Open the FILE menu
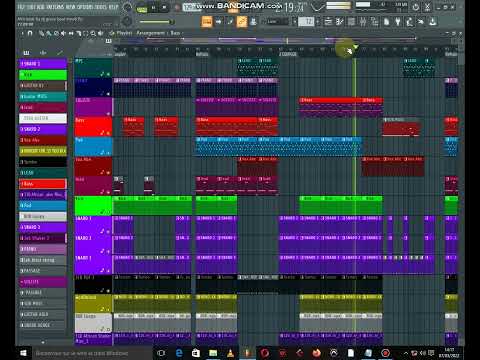The width and height of the screenshot is (480, 360). click(21, 7)
